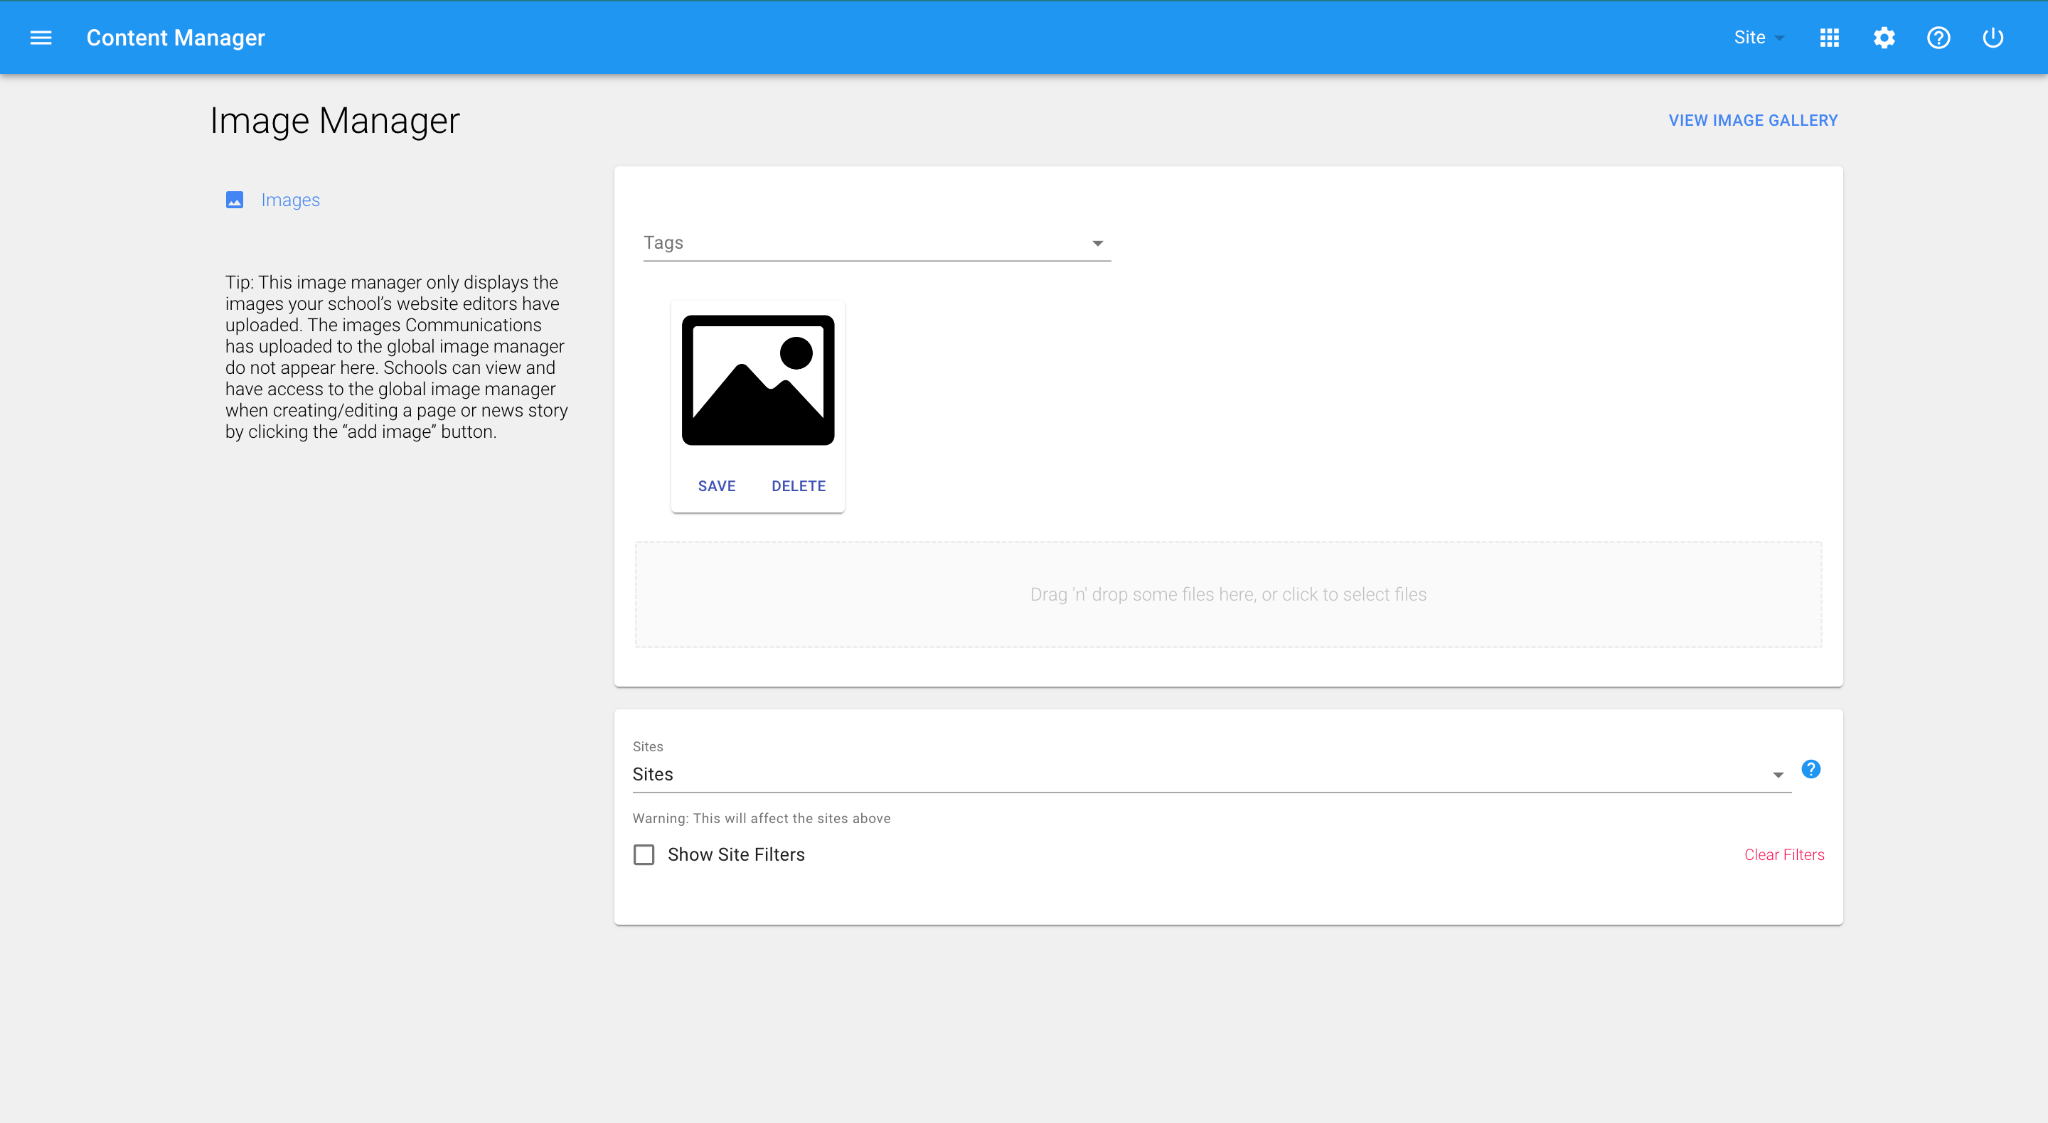Screen dimensions: 2048x1123
Task: Click SAVE under the image
Action: pyautogui.click(x=716, y=486)
